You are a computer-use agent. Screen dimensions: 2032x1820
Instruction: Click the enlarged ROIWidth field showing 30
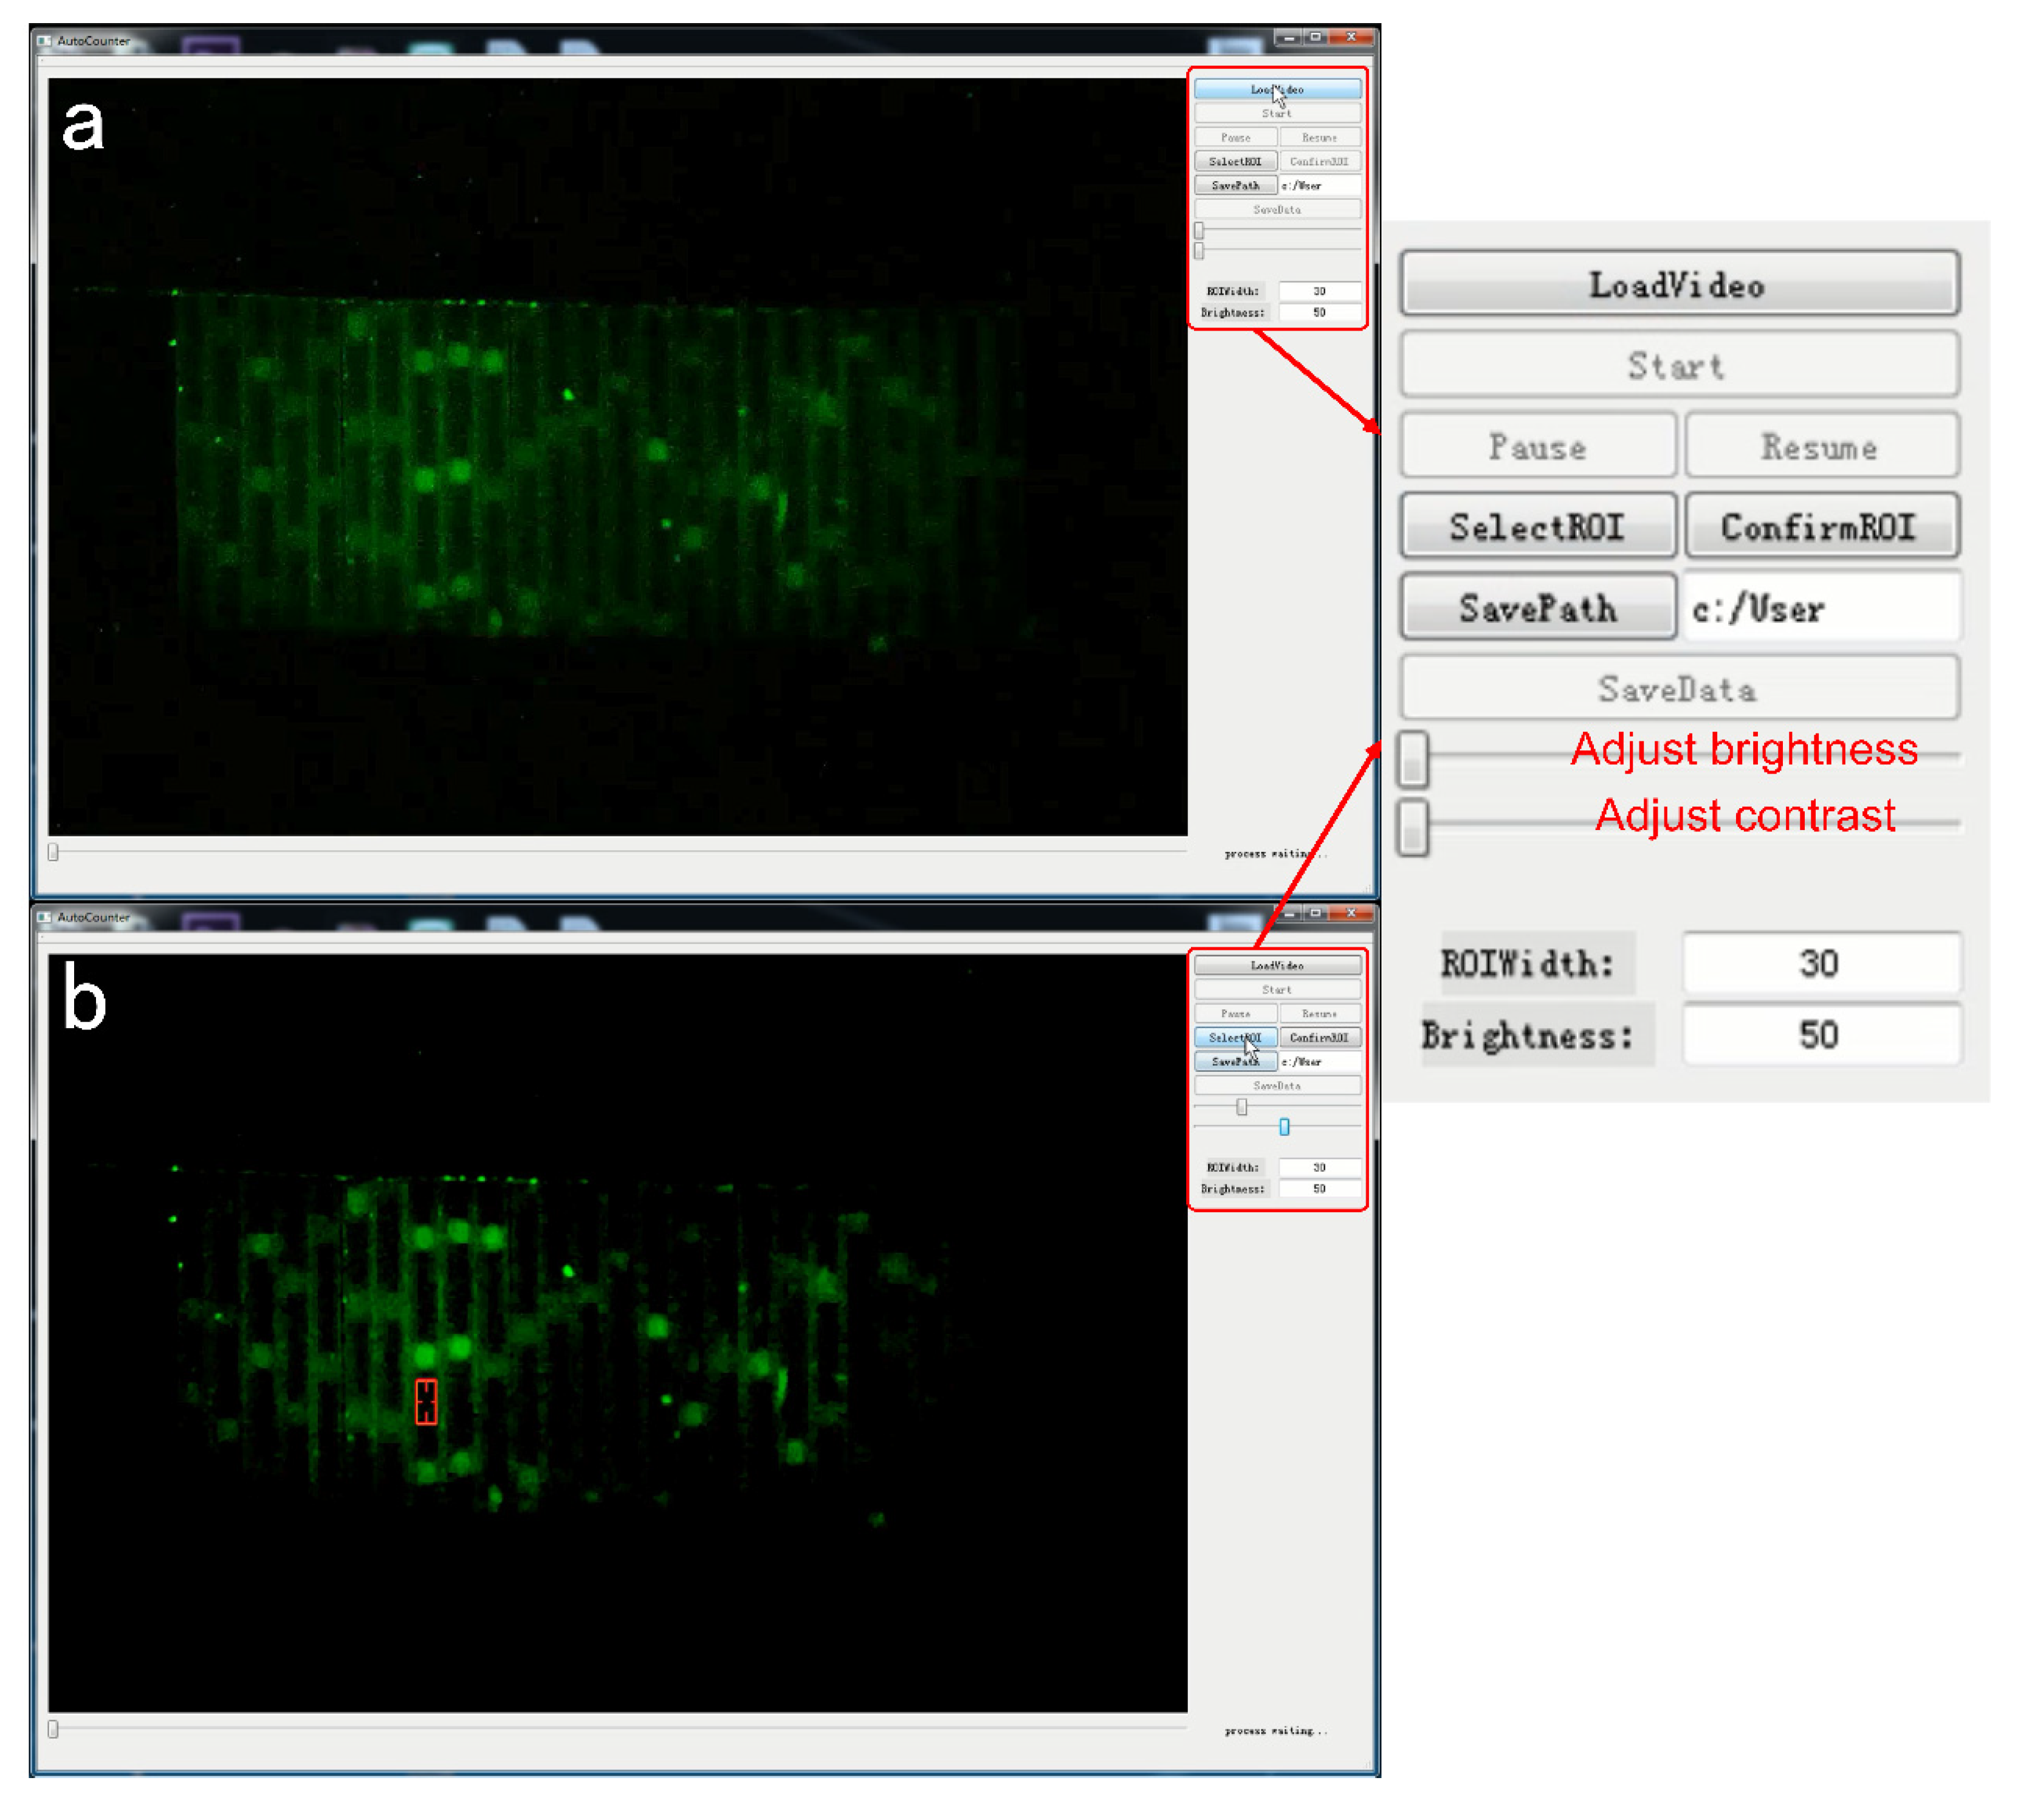[1820, 963]
